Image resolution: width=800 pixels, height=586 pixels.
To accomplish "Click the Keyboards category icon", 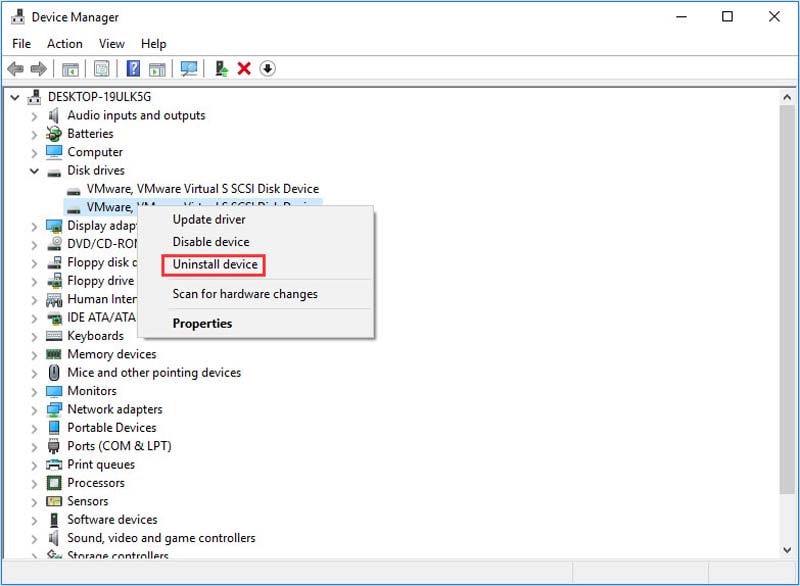I will tap(54, 336).
